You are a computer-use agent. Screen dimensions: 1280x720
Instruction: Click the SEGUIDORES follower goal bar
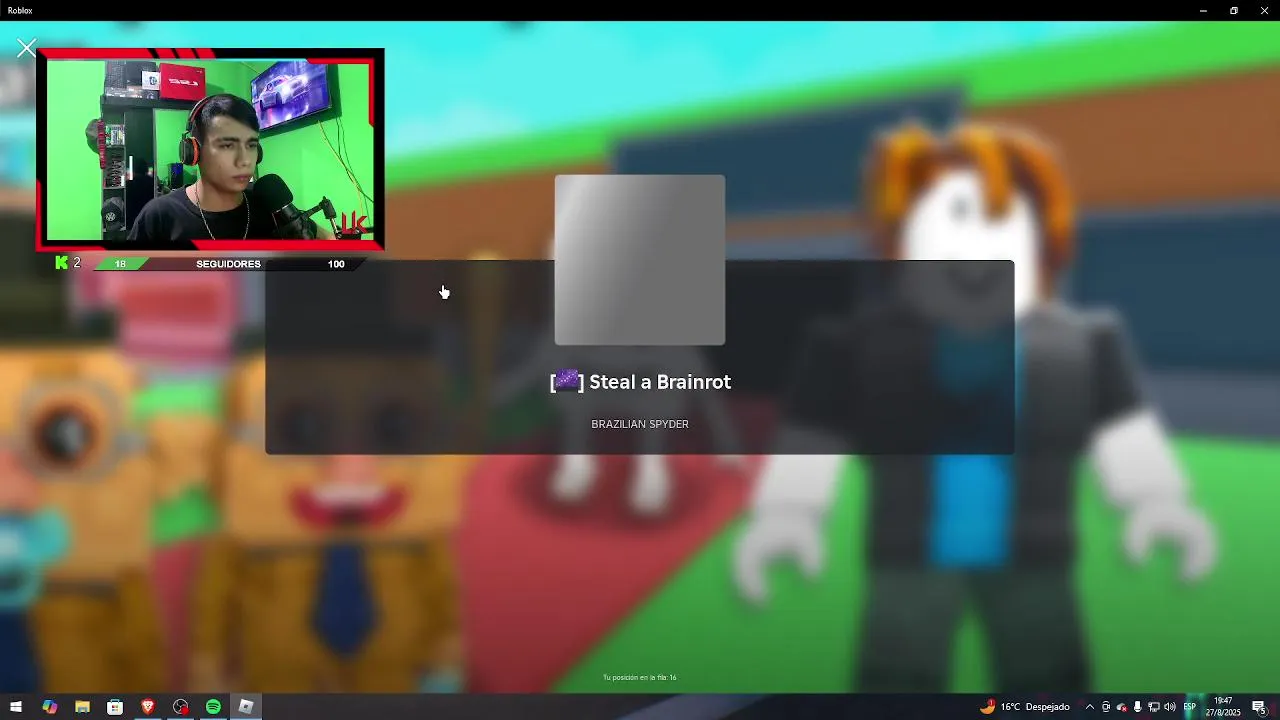(x=228, y=264)
